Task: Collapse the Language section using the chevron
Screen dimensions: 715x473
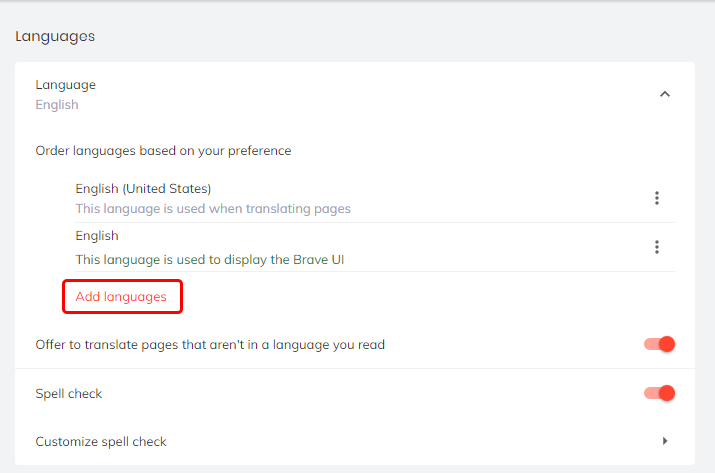Action: coord(665,94)
